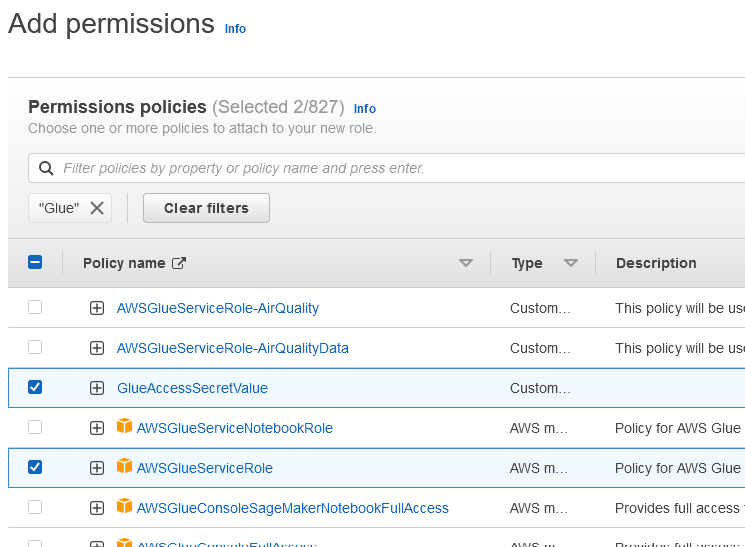Remove the "Glue" filter tag
Viewport: 745px width, 547px height.
tap(97, 208)
